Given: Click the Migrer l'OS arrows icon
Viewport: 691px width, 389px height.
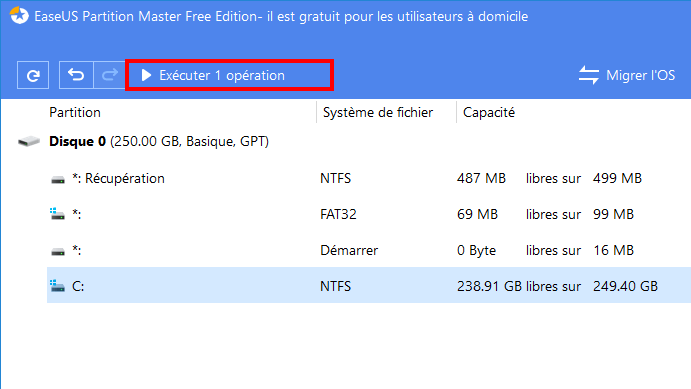Looking at the screenshot, I should [589, 75].
